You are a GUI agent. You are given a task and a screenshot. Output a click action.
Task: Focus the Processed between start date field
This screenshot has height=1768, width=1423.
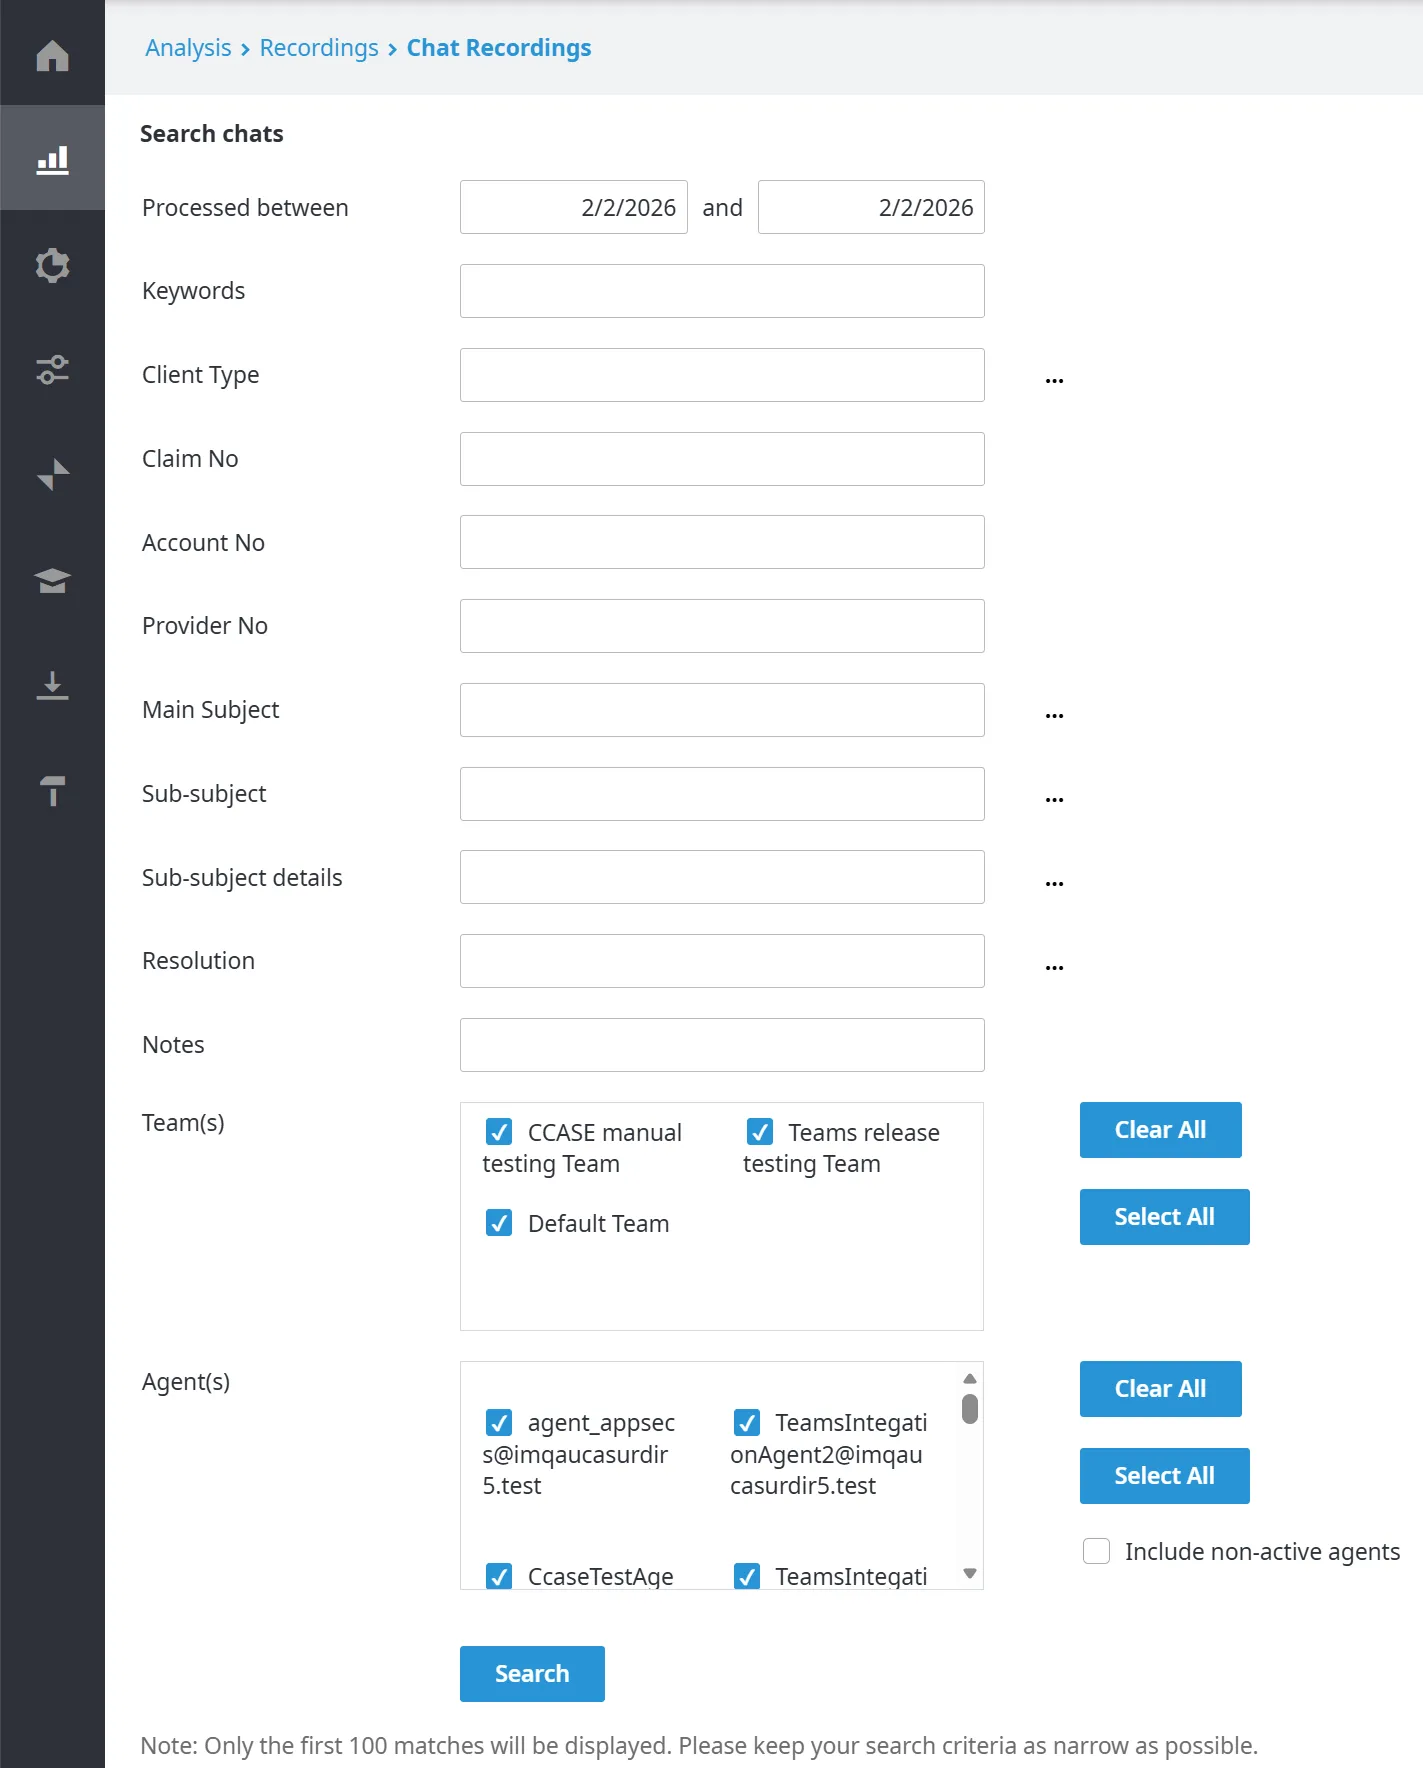573,207
